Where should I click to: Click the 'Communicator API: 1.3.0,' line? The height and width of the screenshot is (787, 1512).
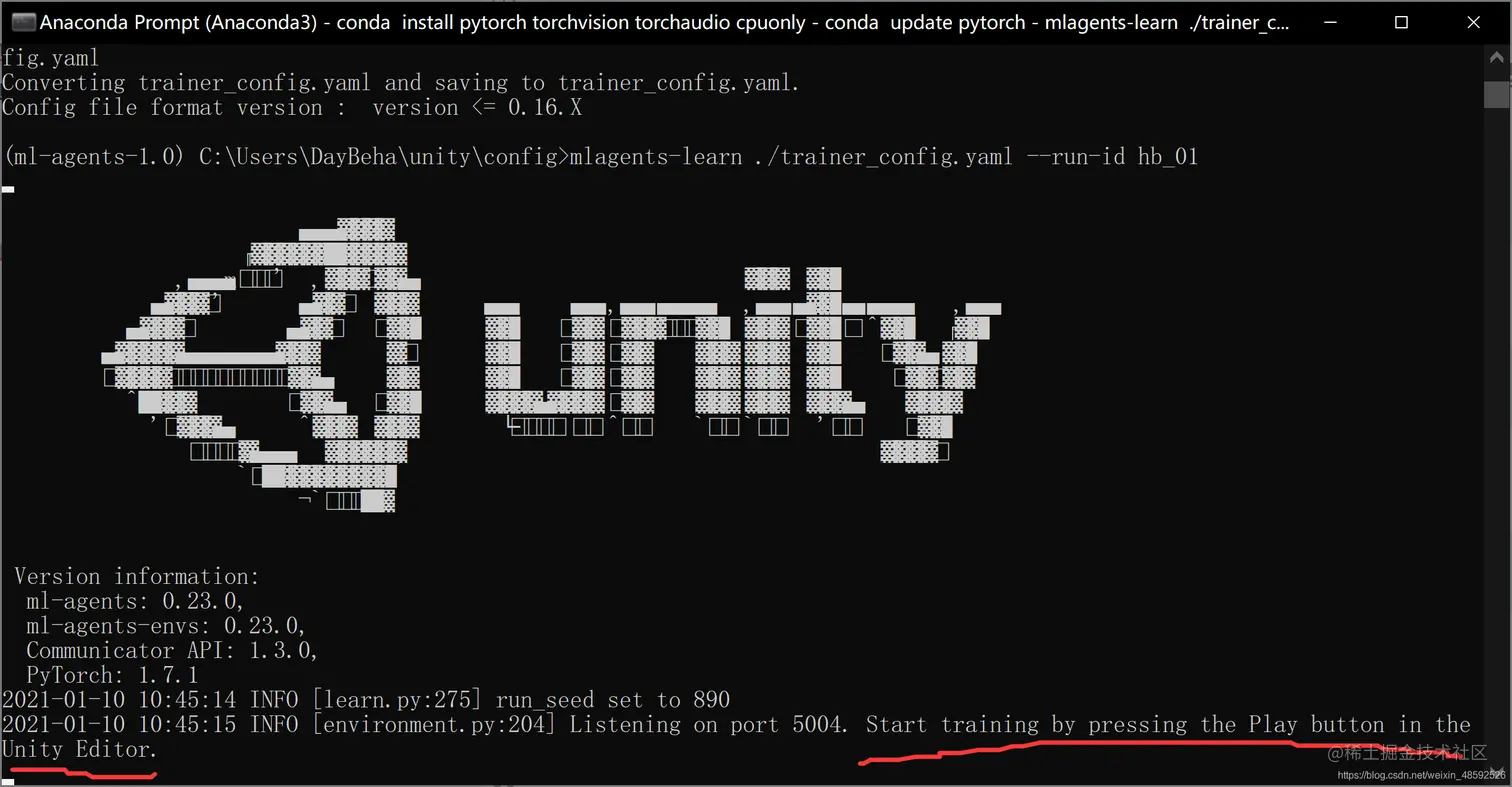click(172, 651)
